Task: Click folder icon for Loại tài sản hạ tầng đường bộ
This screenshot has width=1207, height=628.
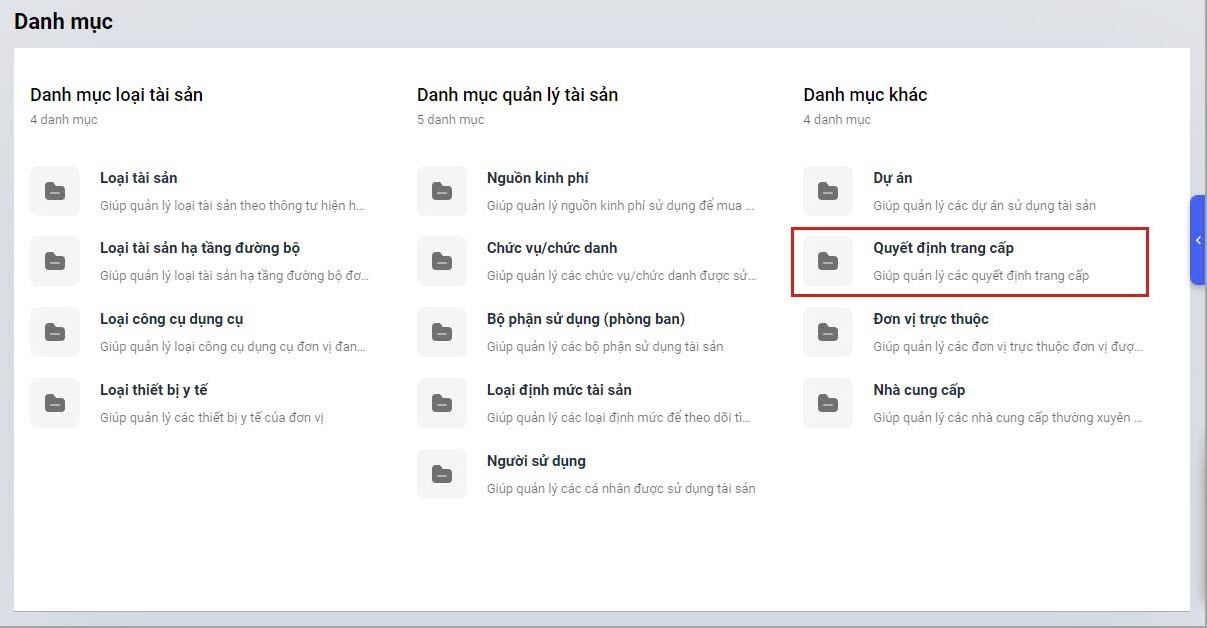Action: click(55, 261)
